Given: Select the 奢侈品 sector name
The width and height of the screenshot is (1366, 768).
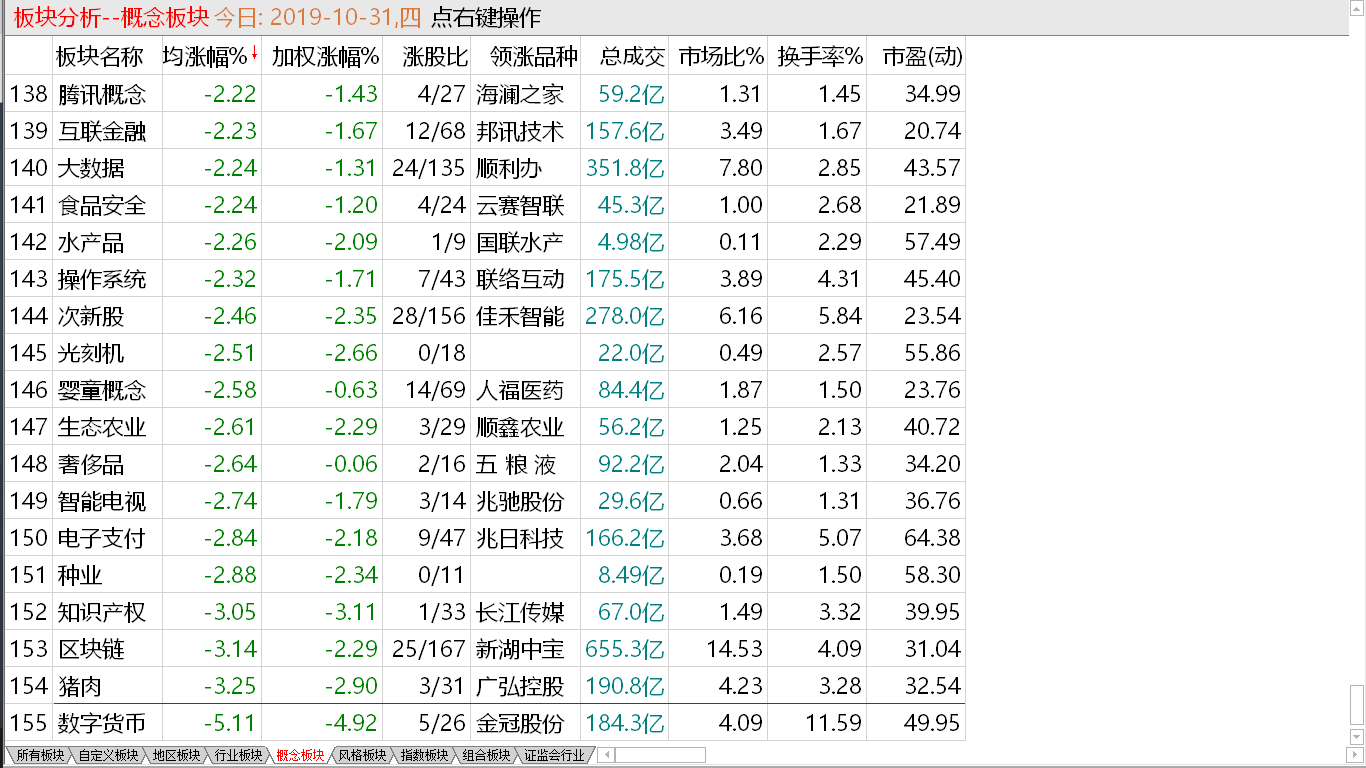Looking at the screenshot, I should (92, 464).
